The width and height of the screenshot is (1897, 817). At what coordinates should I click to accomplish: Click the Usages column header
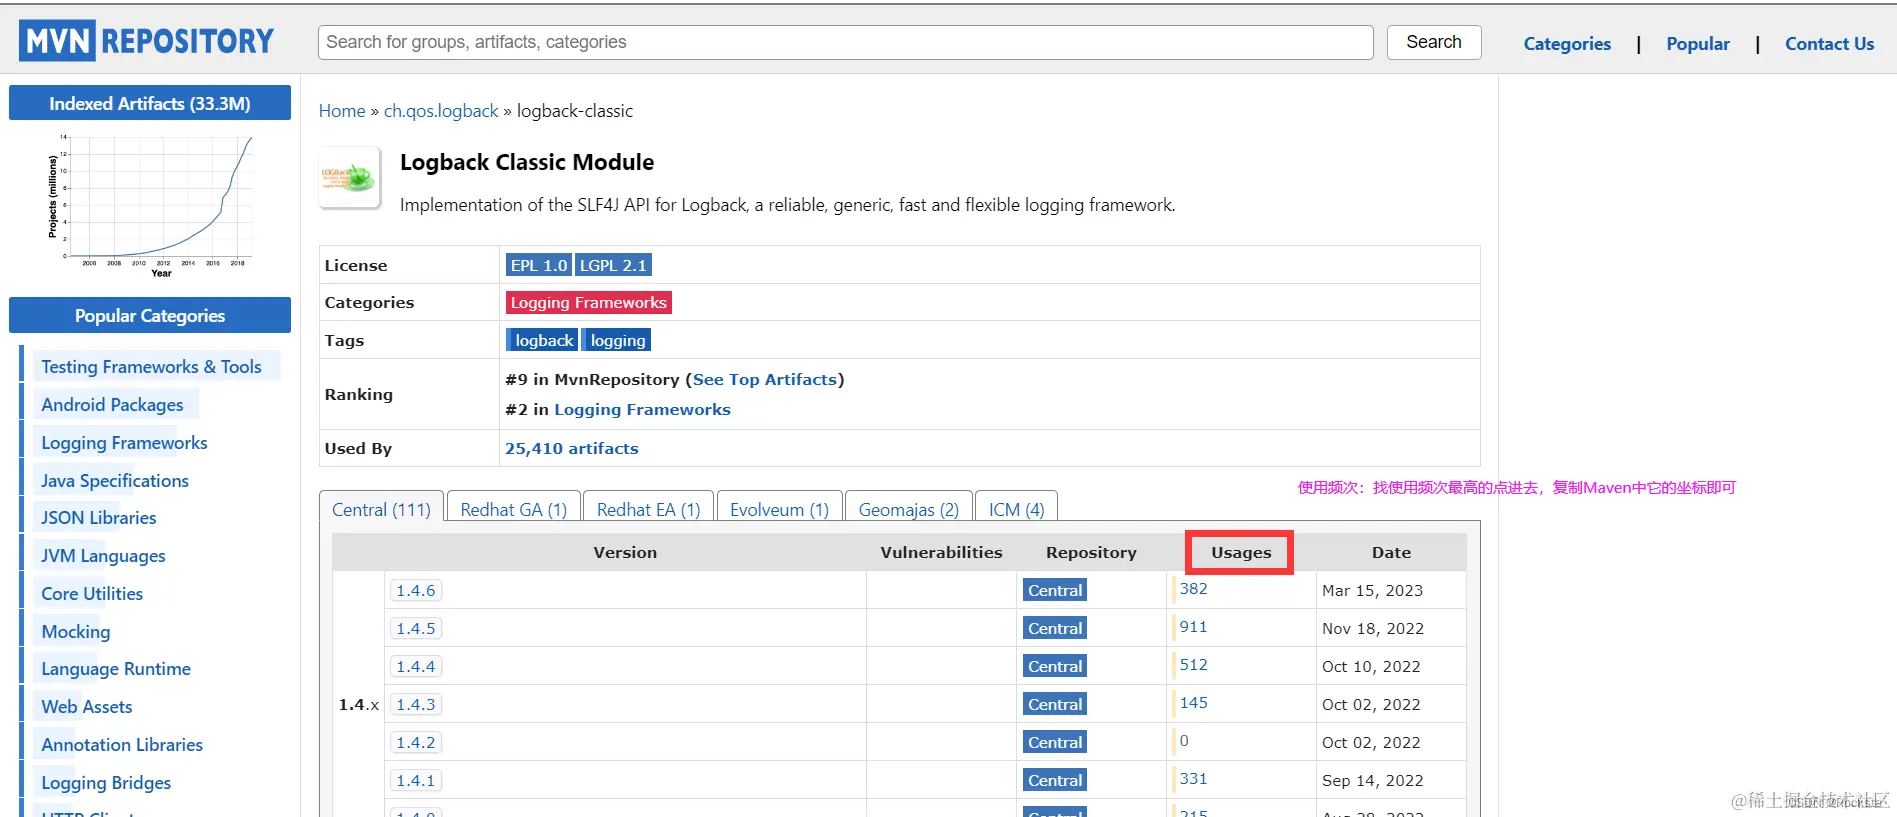click(1241, 552)
